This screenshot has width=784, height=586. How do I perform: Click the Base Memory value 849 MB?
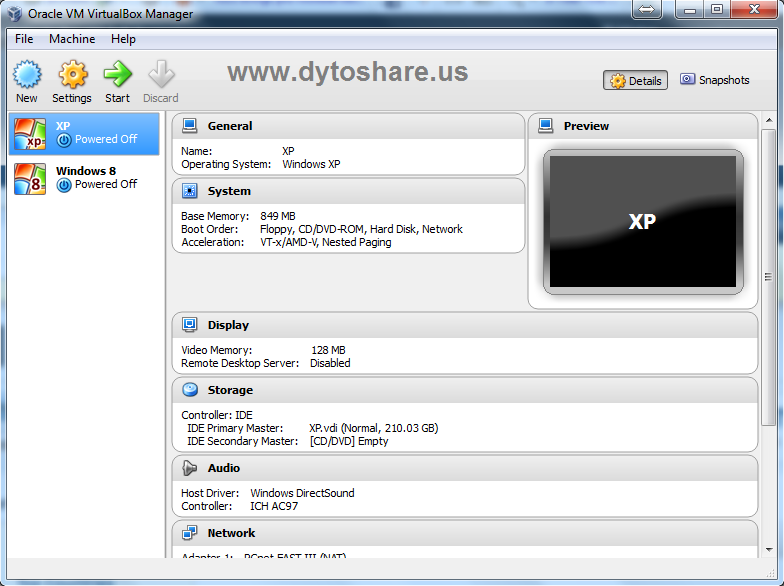[278, 216]
